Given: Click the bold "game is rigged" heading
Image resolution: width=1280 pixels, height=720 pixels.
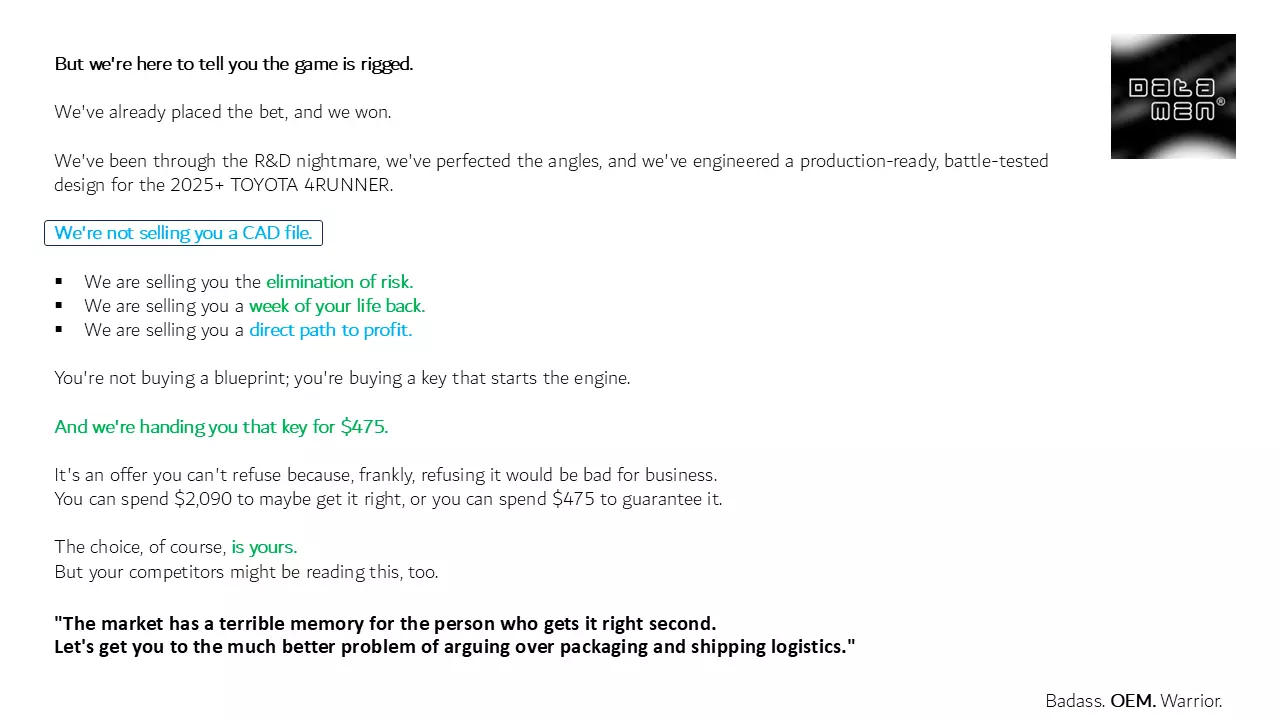Looking at the screenshot, I should coord(233,64).
